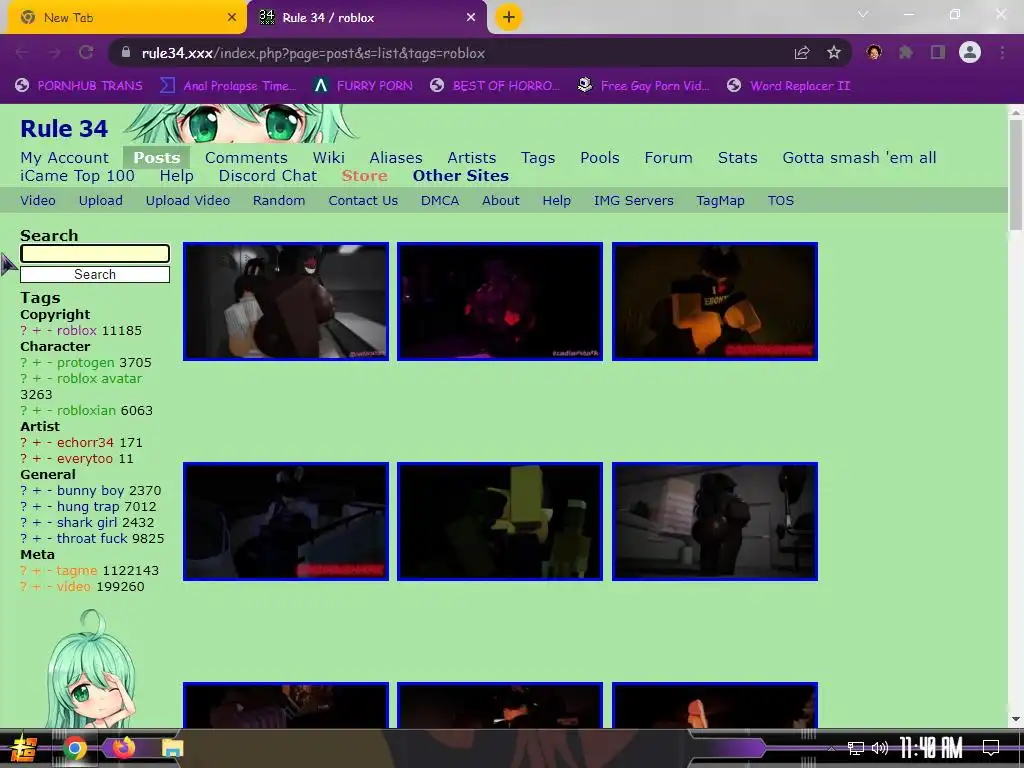Click Upload in the sub-navigation
The image size is (1024, 768).
point(101,200)
